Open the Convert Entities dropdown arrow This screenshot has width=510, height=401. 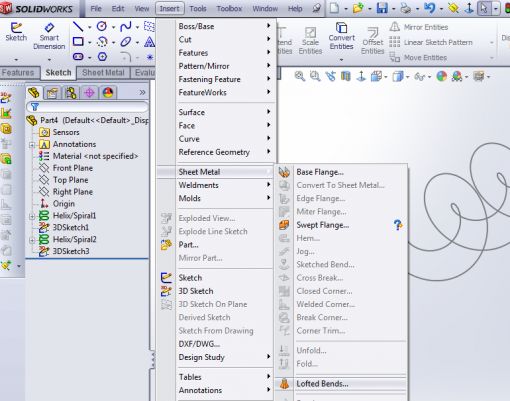click(x=341, y=60)
